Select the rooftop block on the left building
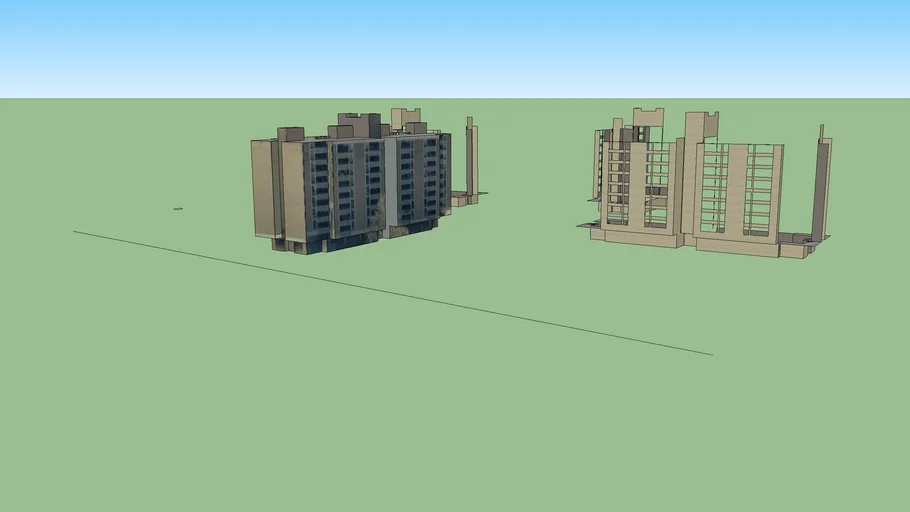The width and height of the screenshot is (910, 512). pyautogui.click(x=360, y=126)
